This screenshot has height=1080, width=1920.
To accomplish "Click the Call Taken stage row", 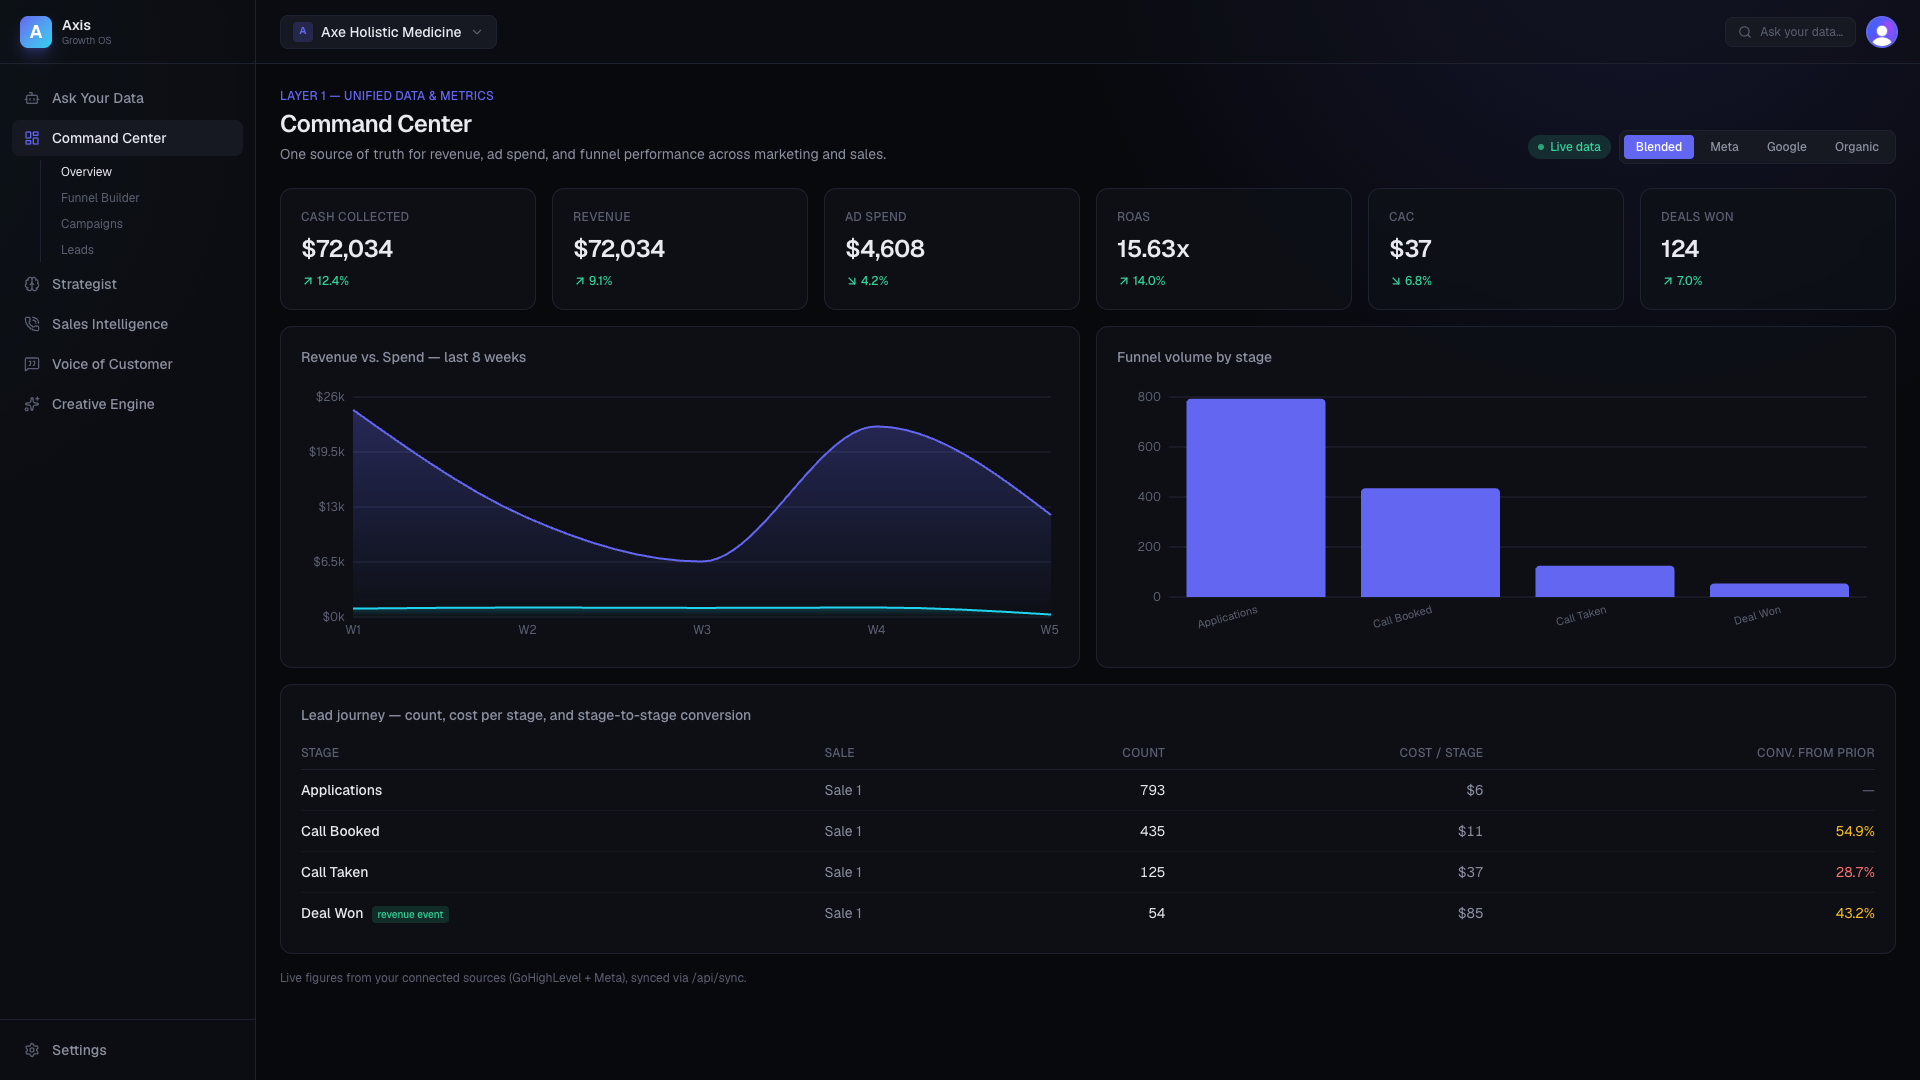I will (x=1088, y=872).
